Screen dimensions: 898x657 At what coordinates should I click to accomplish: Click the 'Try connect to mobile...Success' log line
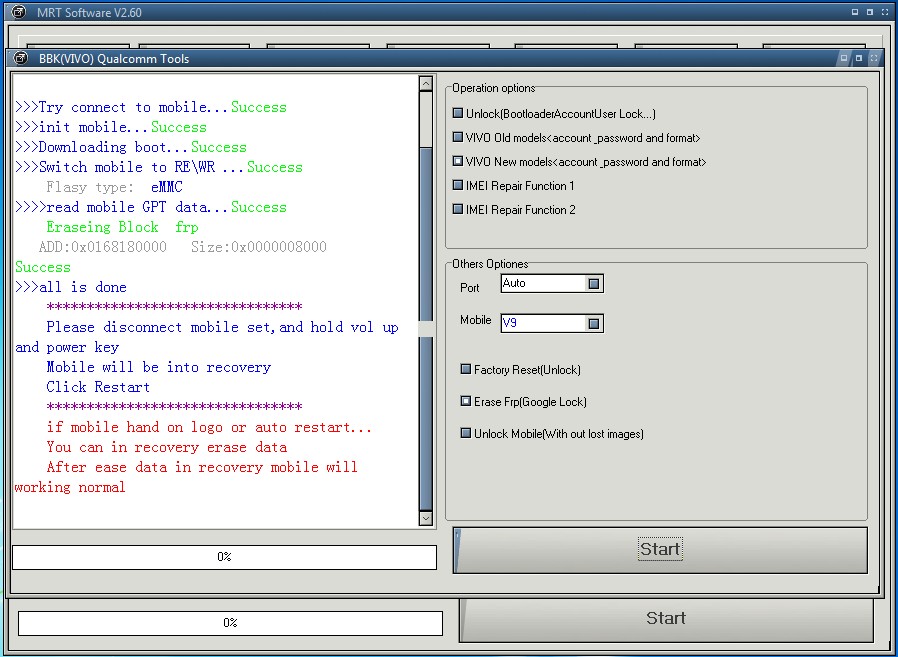tap(151, 107)
